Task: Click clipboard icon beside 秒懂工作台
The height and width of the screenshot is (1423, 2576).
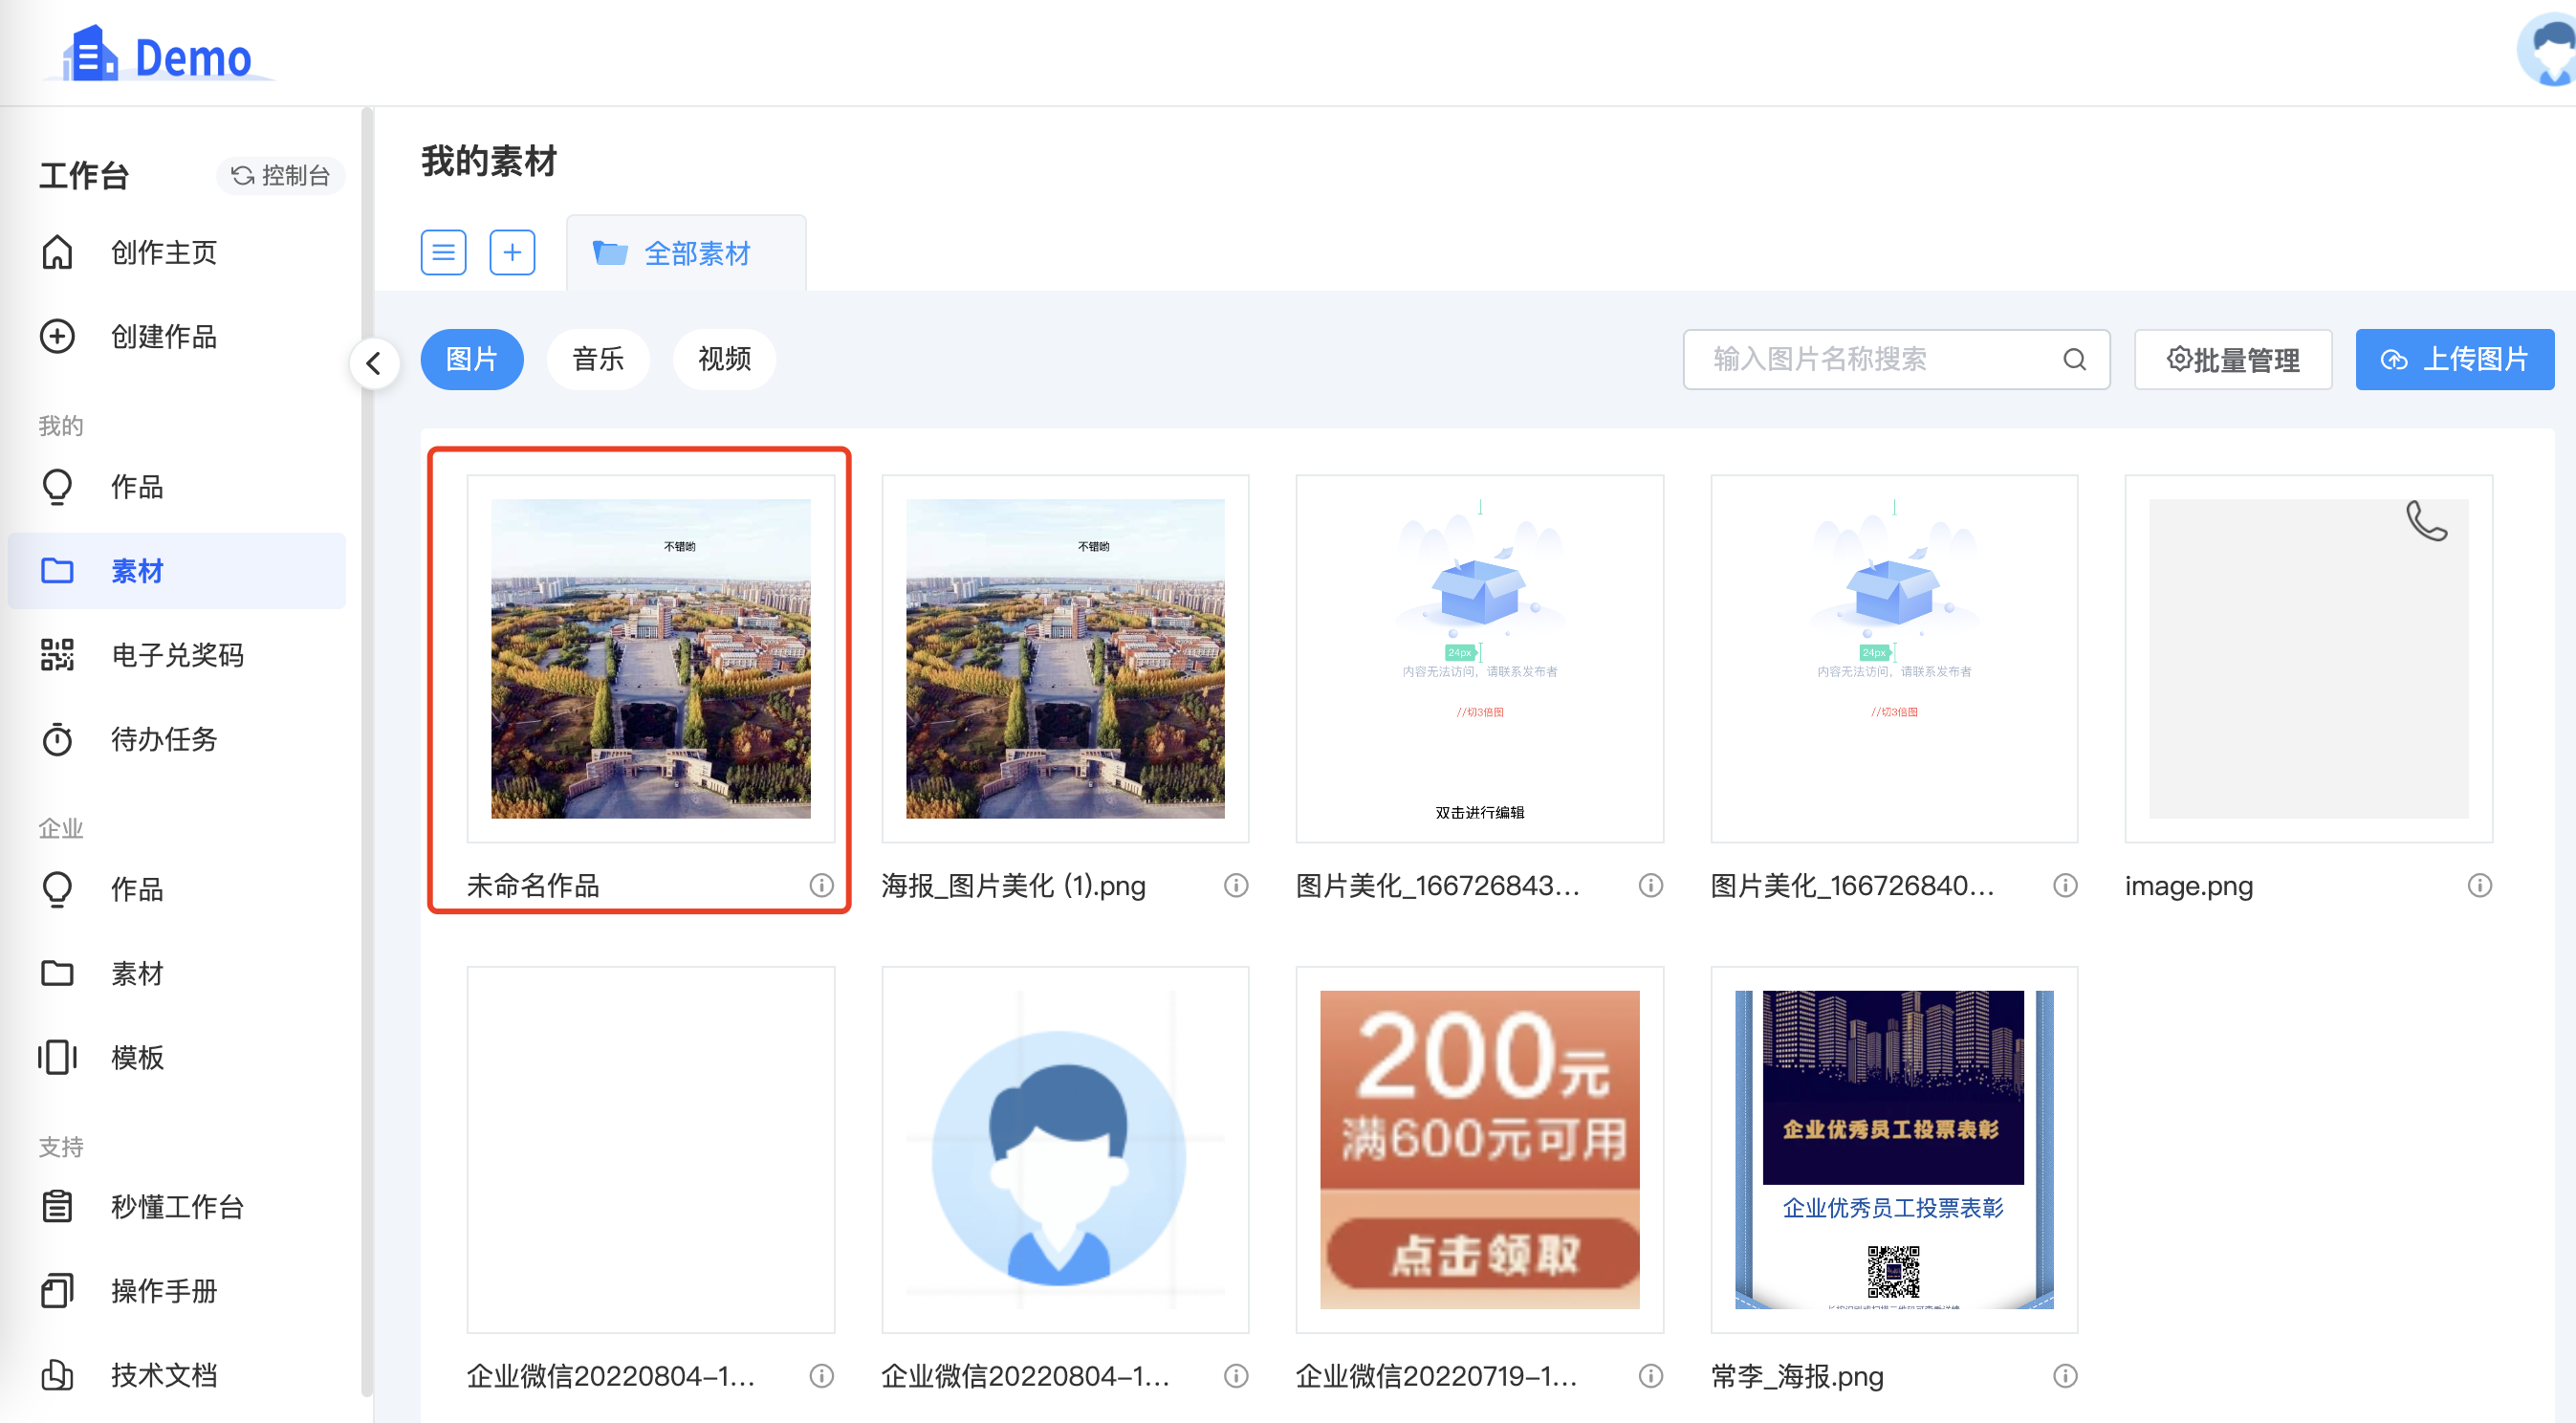Action: [57, 1207]
